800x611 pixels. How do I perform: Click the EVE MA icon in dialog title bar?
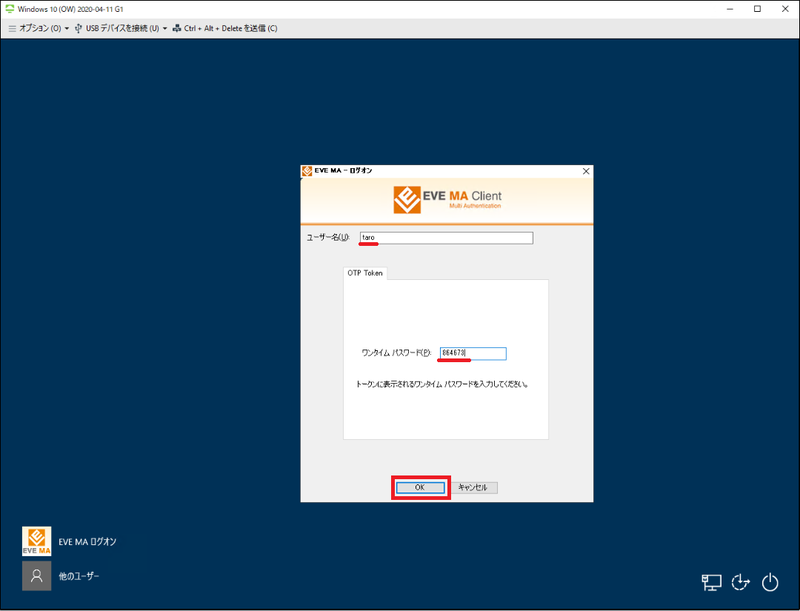[x=307, y=171]
